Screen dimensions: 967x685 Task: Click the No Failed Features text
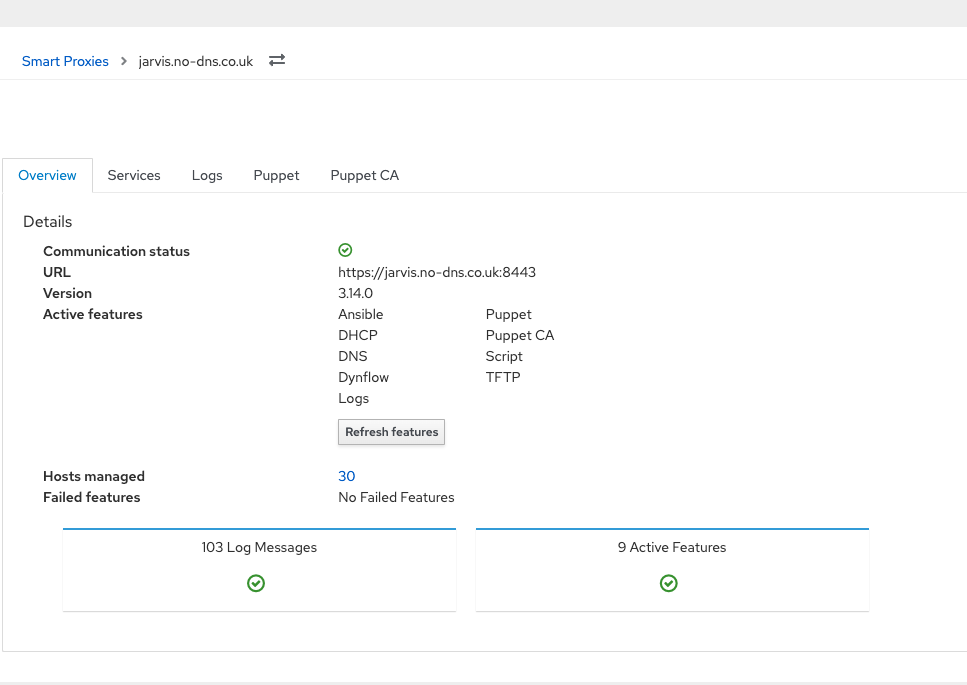pyautogui.click(x=396, y=497)
